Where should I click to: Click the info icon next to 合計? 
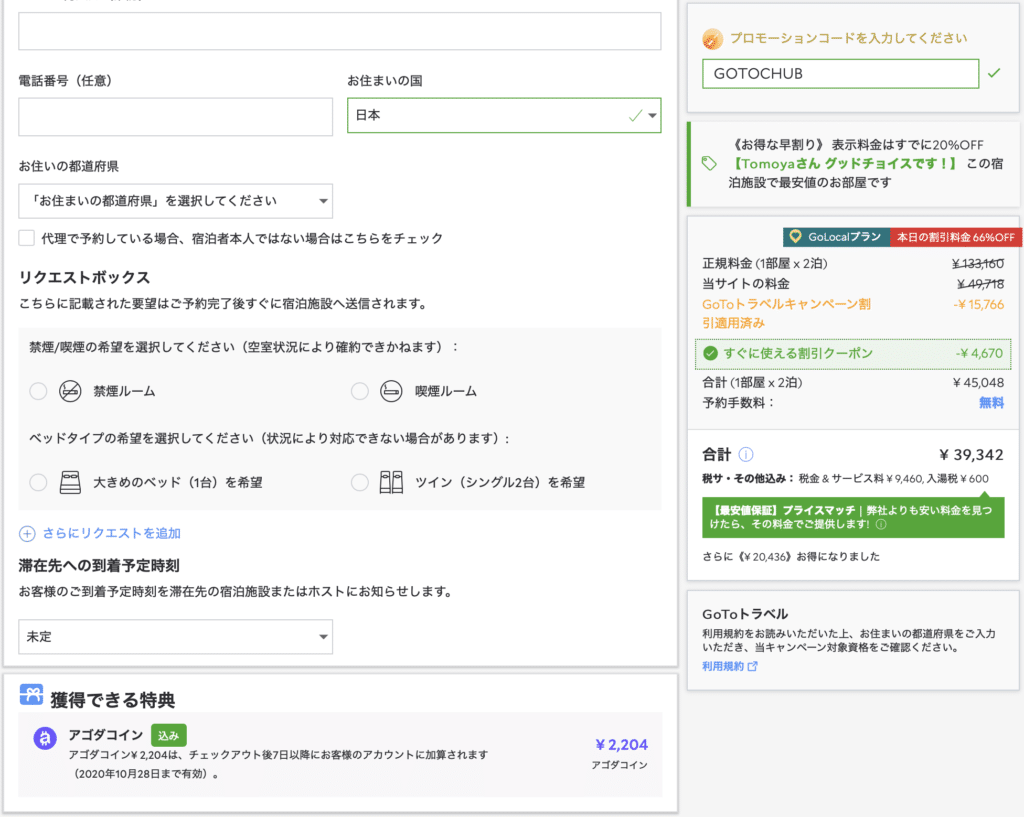[745, 454]
